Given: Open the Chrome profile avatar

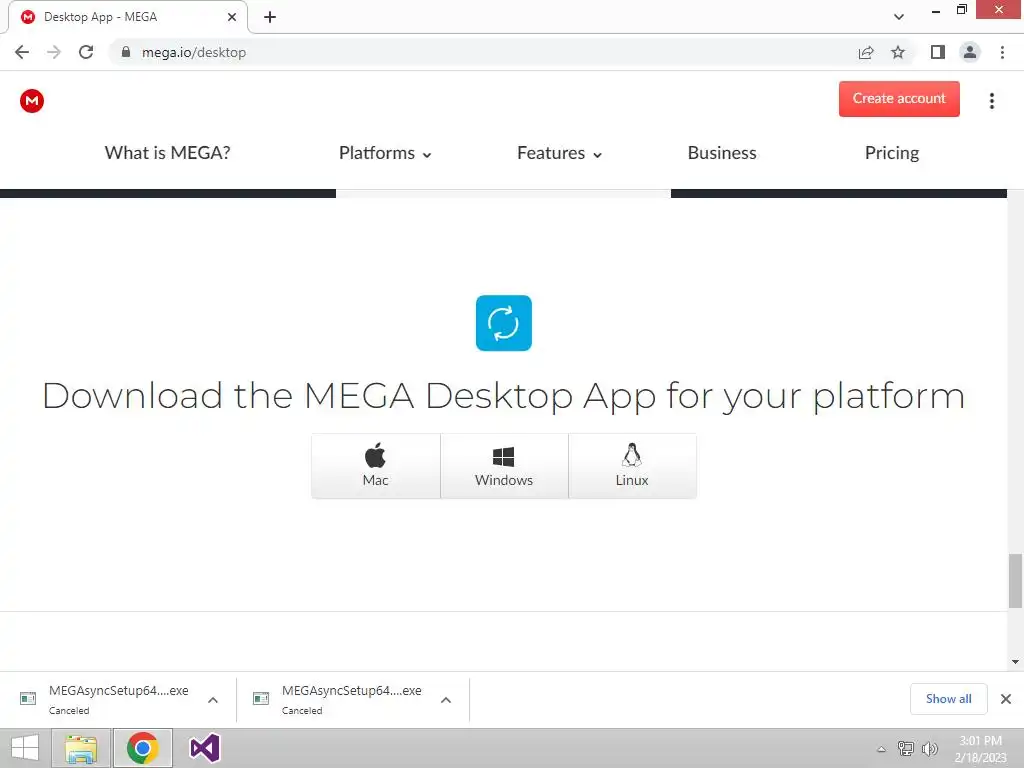Looking at the screenshot, I should (970, 52).
